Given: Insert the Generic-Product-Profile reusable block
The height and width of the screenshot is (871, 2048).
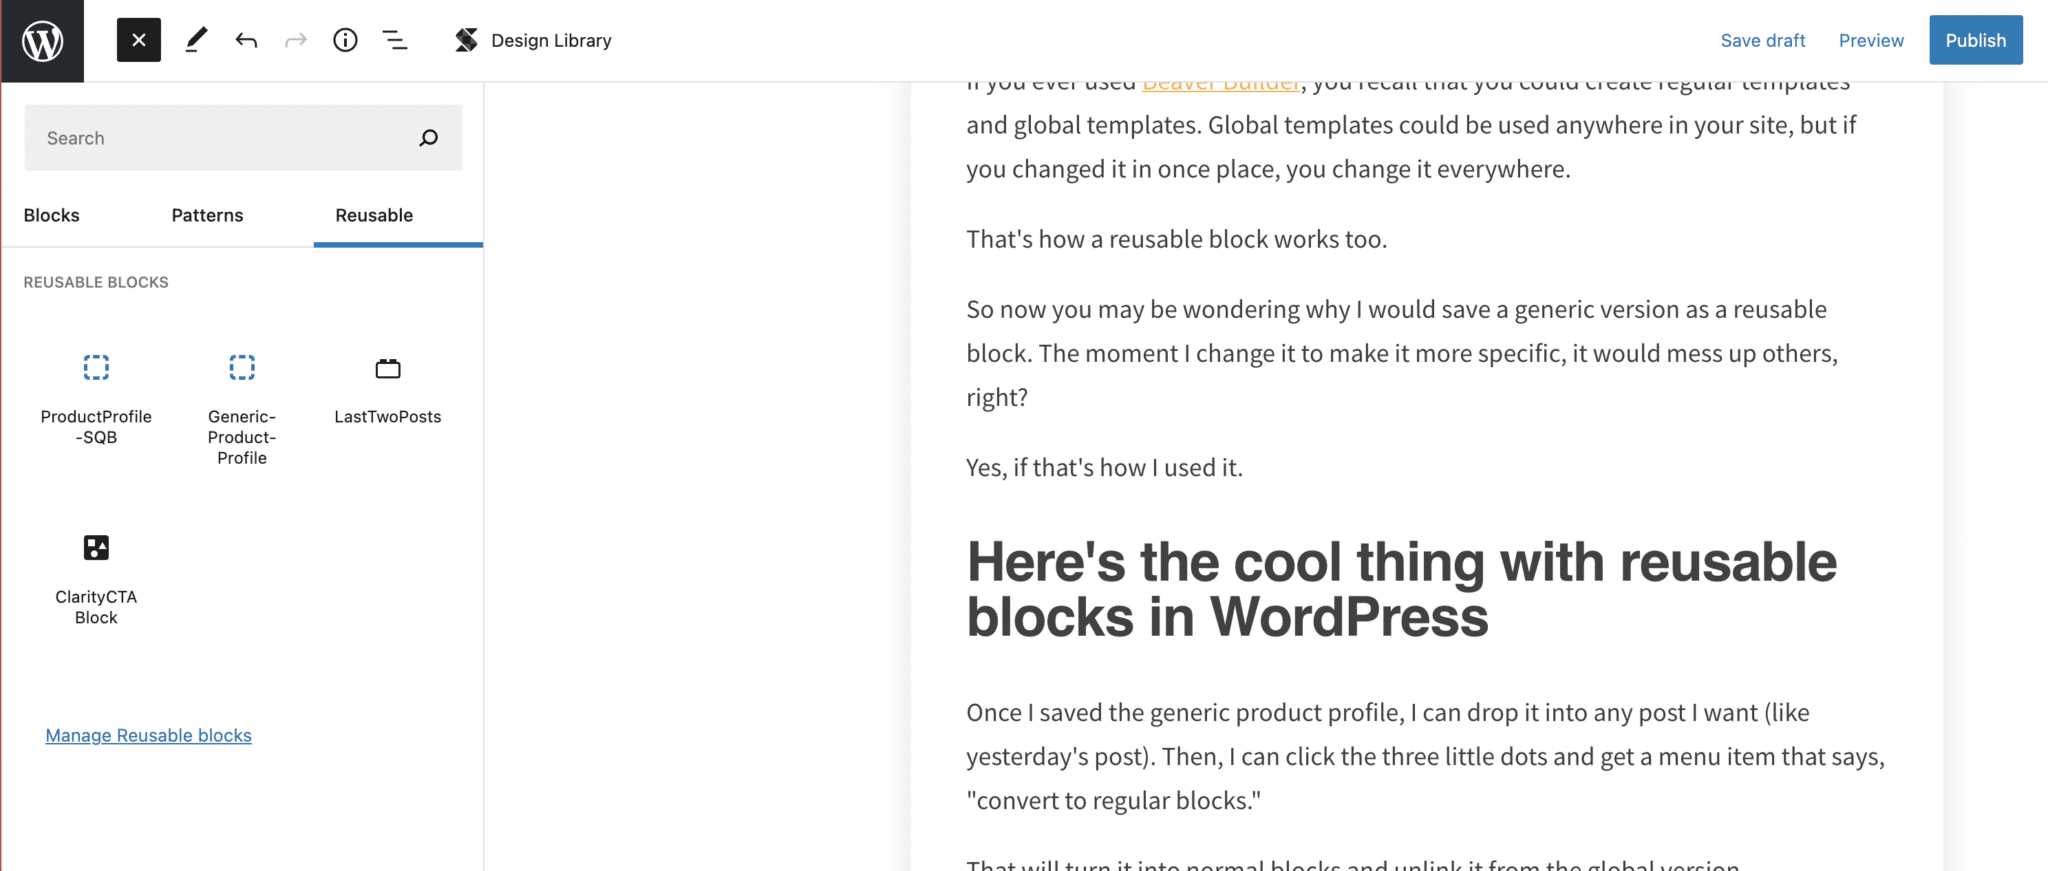Looking at the screenshot, I should (x=241, y=400).
